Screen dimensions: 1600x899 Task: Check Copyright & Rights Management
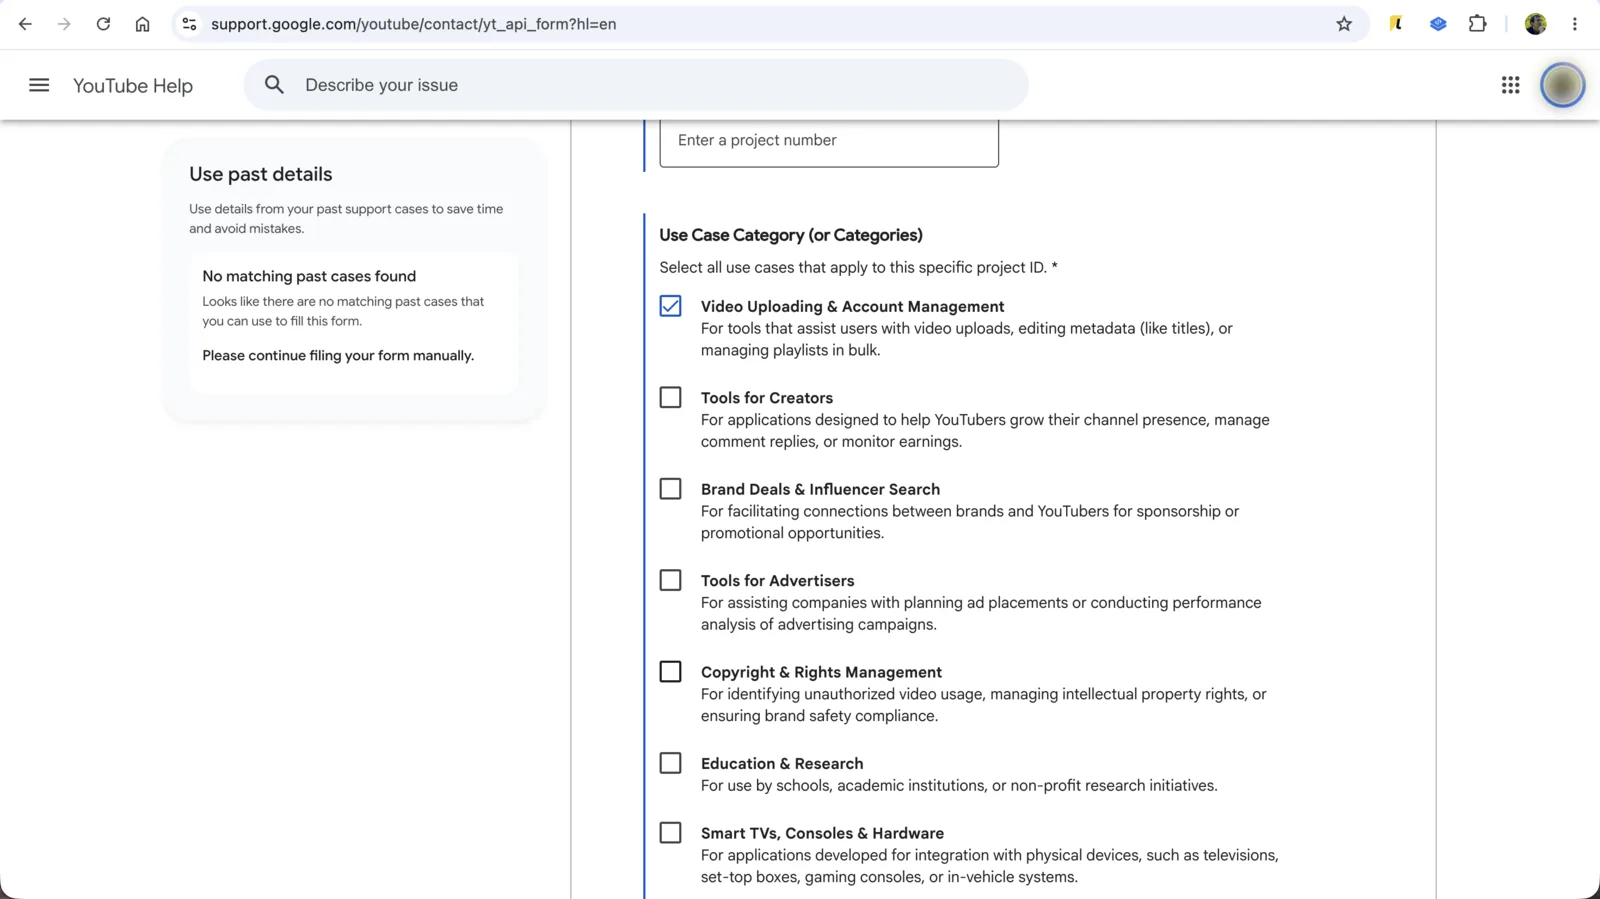[x=670, y=672]
